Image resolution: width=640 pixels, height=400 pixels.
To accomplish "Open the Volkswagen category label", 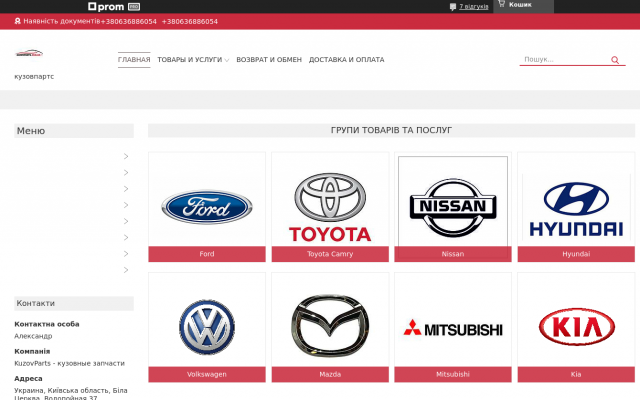I will (x=207, y=374).
